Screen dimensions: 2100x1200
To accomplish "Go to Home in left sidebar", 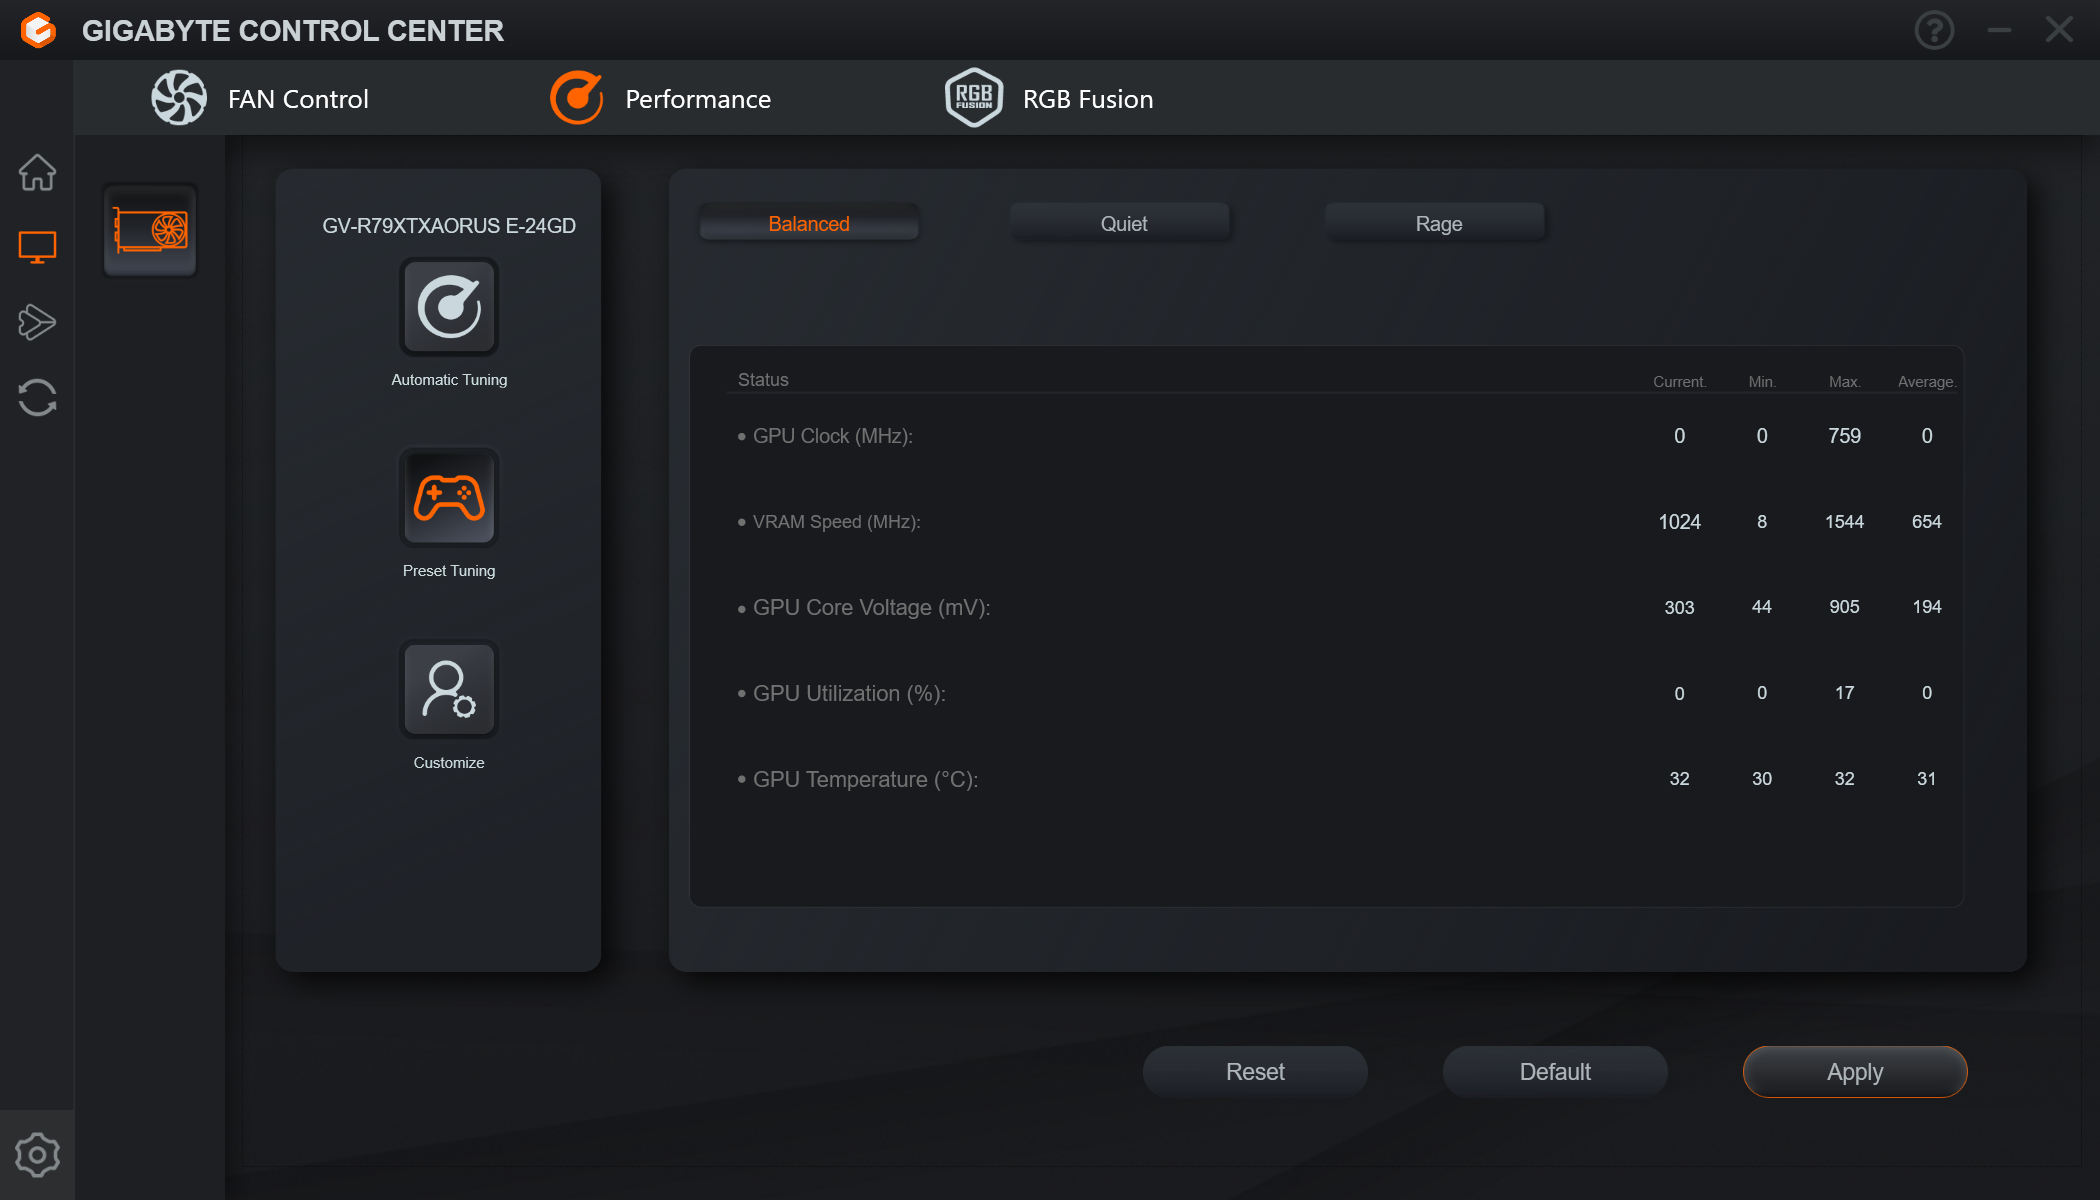I will (37, 172).
